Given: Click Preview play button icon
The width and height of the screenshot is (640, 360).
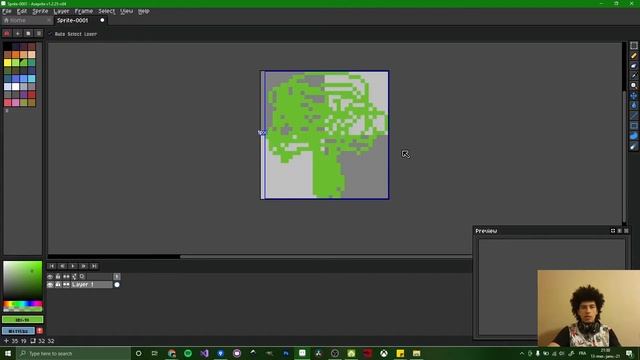Looking at the screenshot, I should 620,231.
